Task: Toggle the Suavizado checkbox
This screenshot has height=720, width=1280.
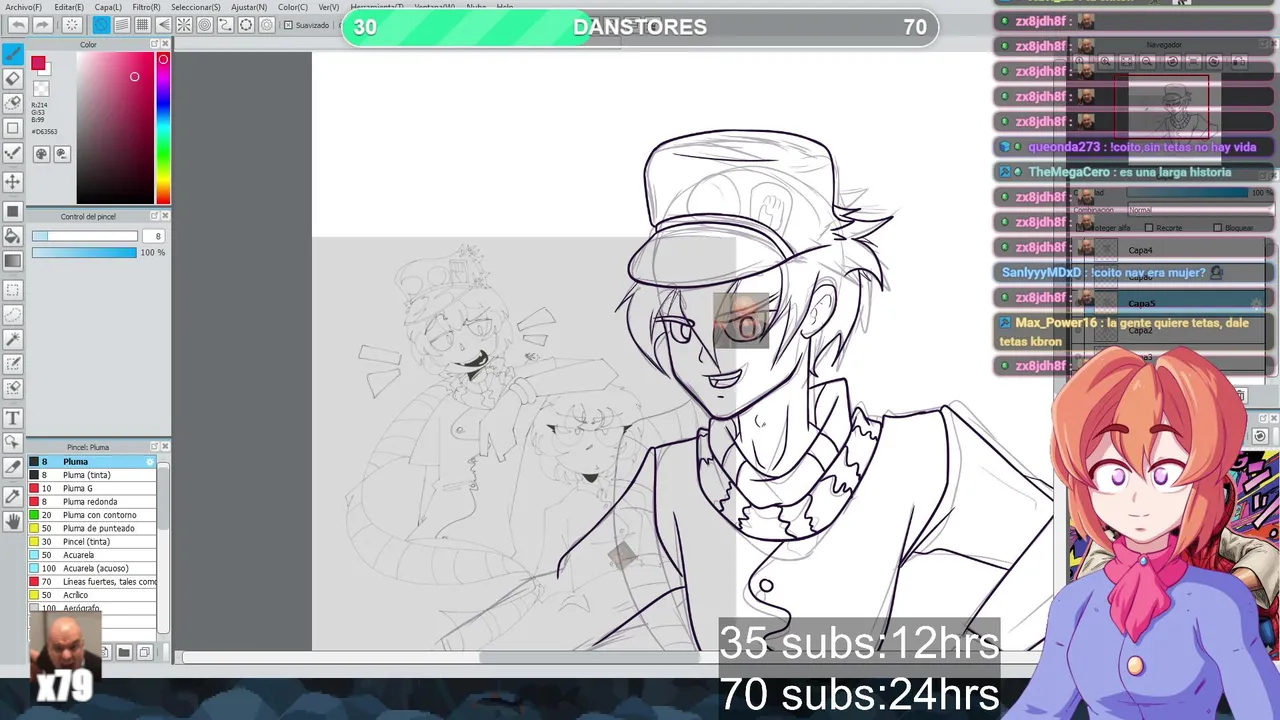Action: 288,25
